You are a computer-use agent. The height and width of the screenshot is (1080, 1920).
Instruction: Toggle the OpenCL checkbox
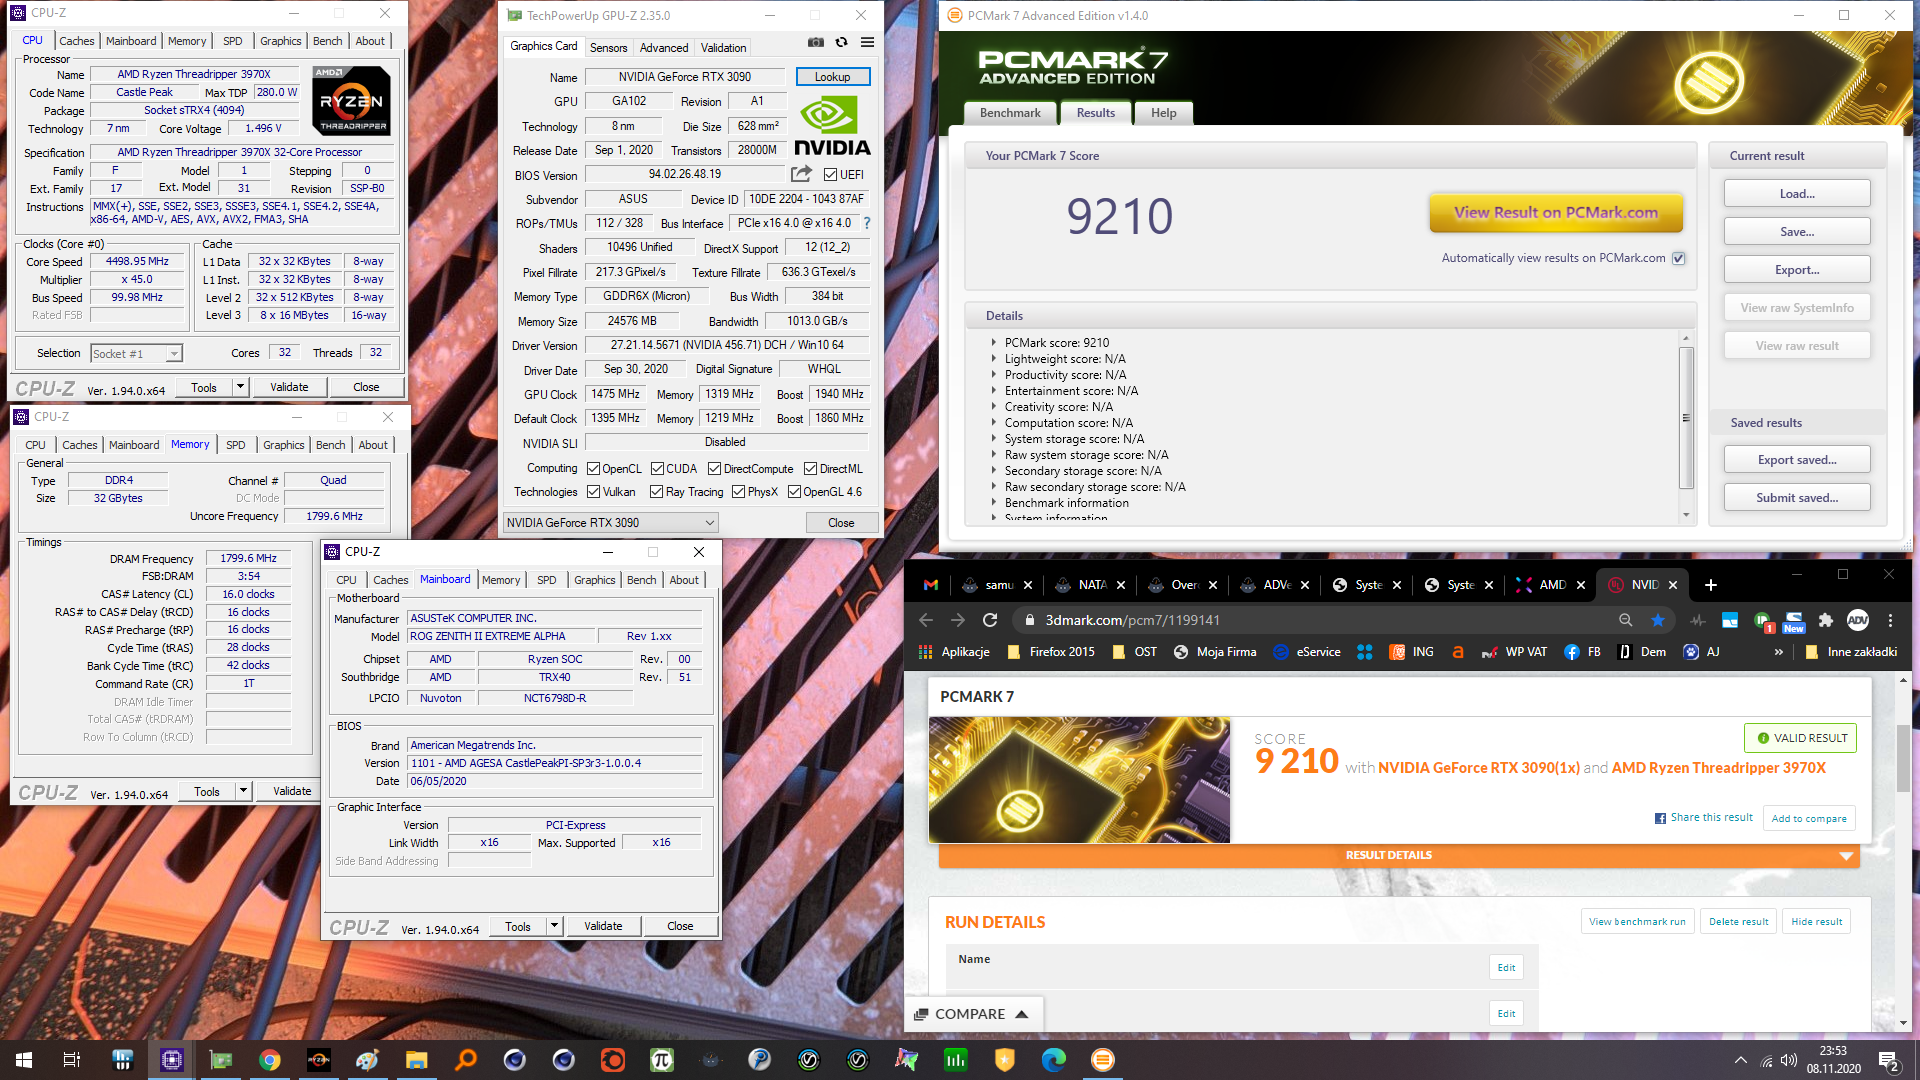[x=593, y=469]
